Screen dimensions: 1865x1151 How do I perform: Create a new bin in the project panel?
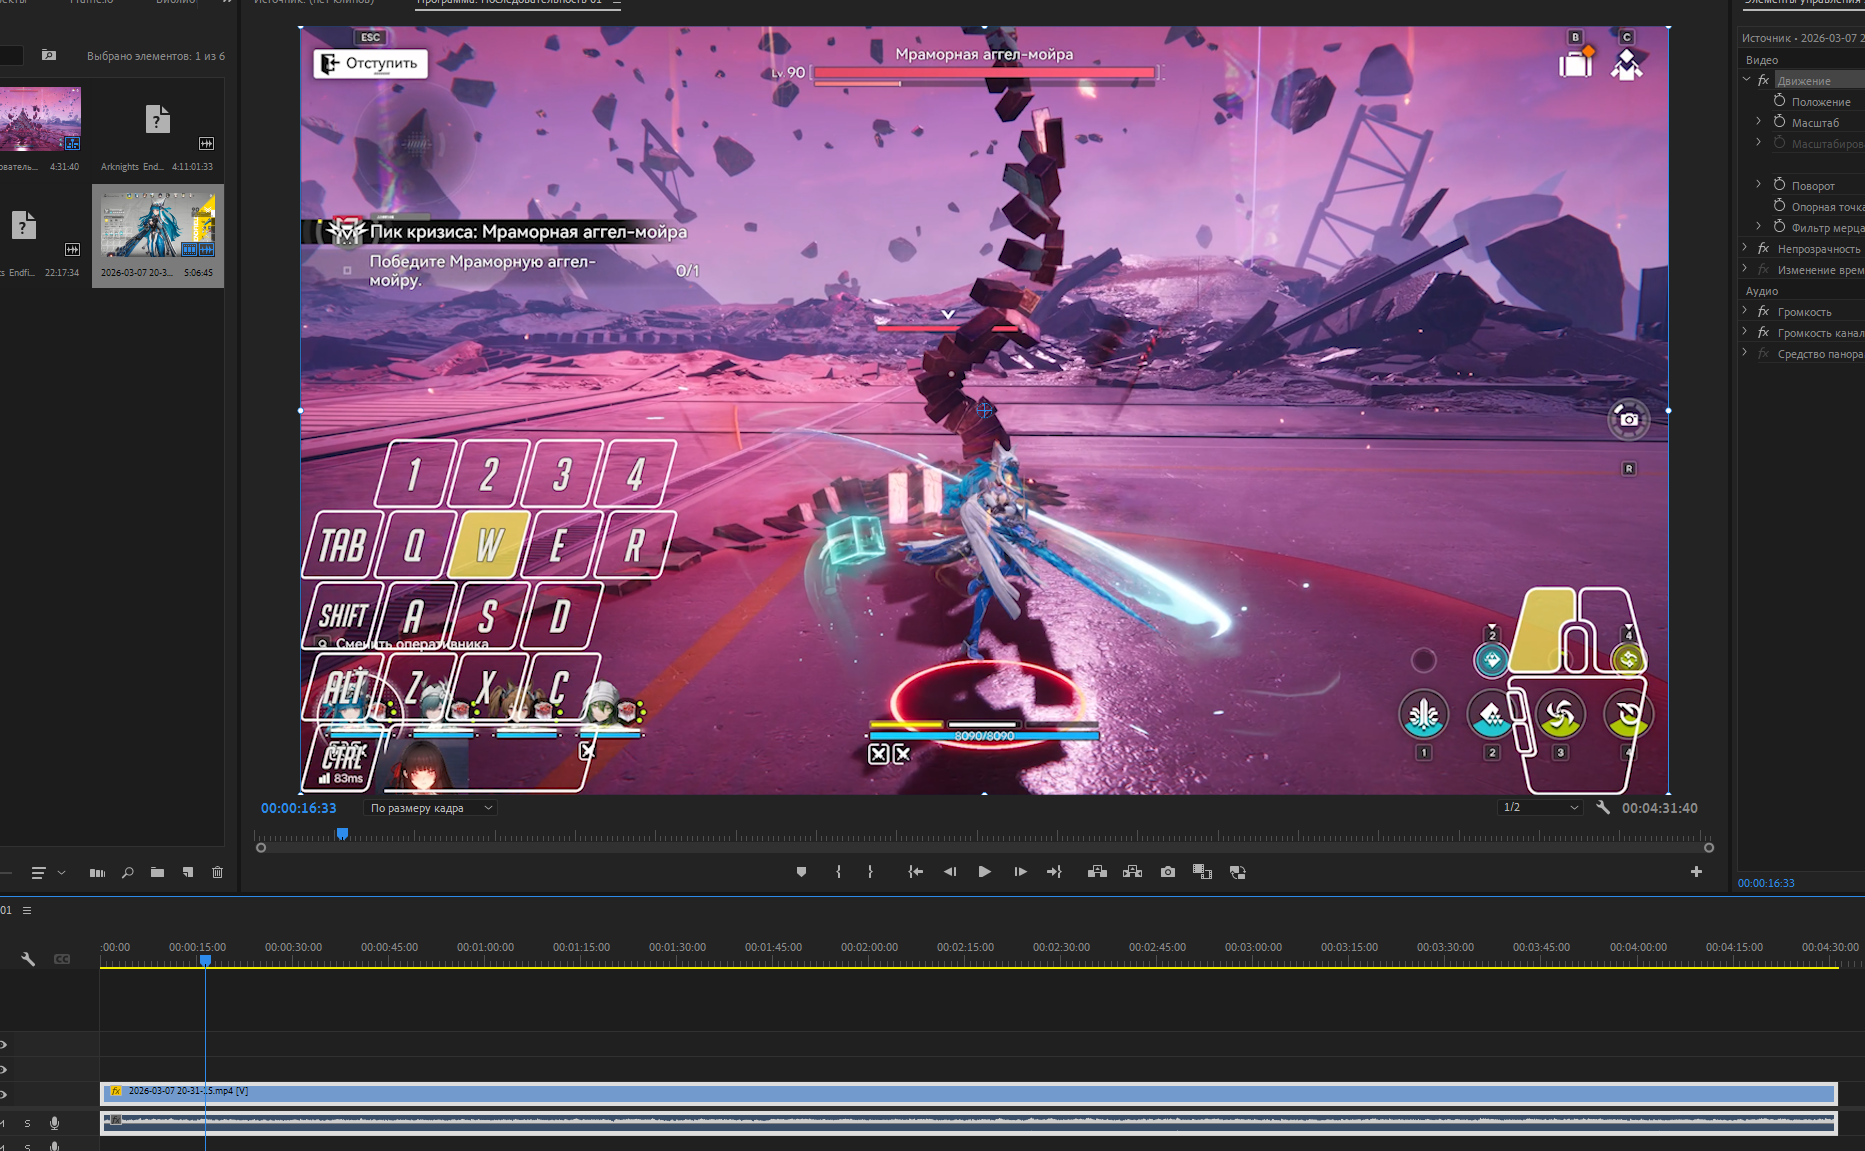[157, 873]
